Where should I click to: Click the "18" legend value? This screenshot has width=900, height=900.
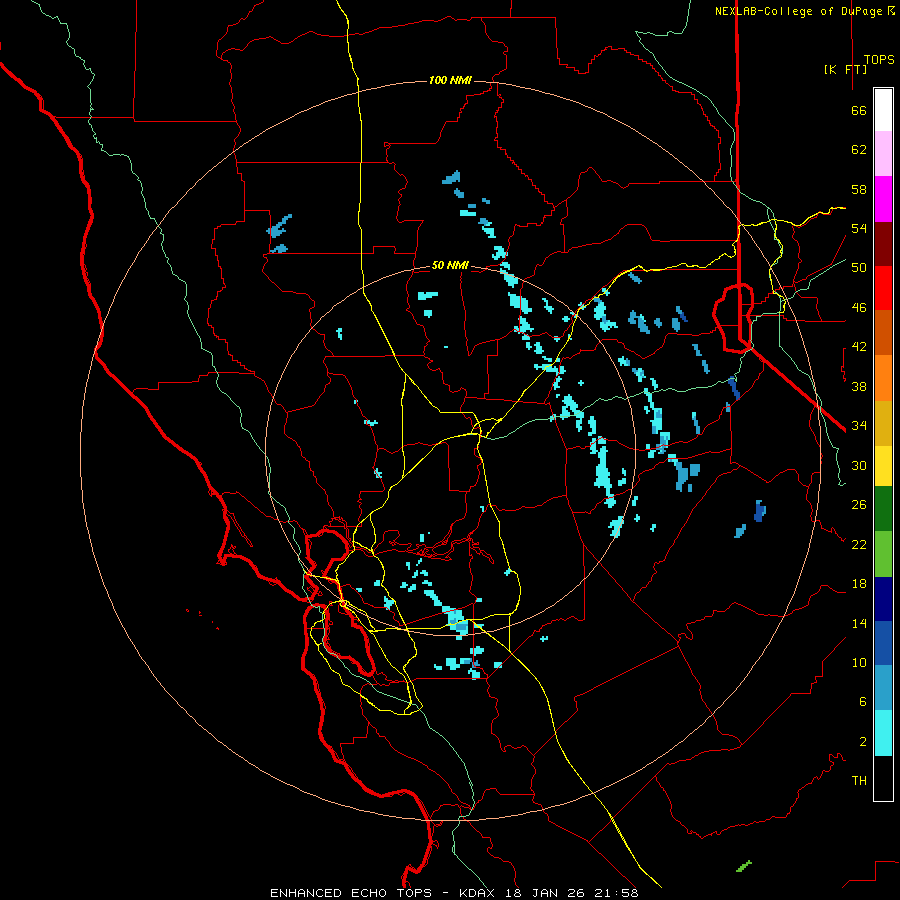(x=859, y=584)
